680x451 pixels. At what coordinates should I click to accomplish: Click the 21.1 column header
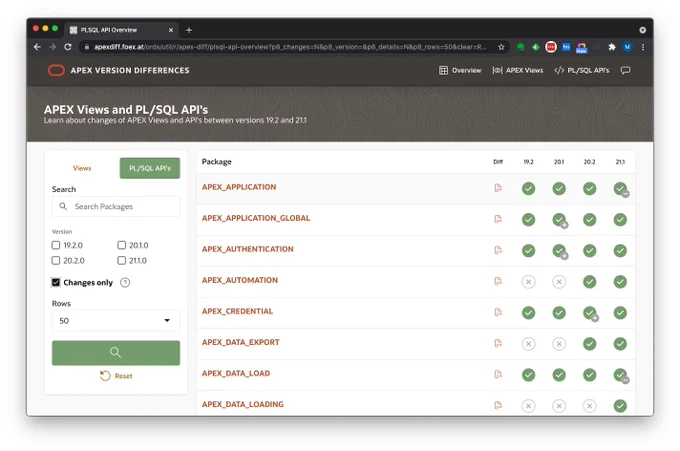[x=620, y=162]
